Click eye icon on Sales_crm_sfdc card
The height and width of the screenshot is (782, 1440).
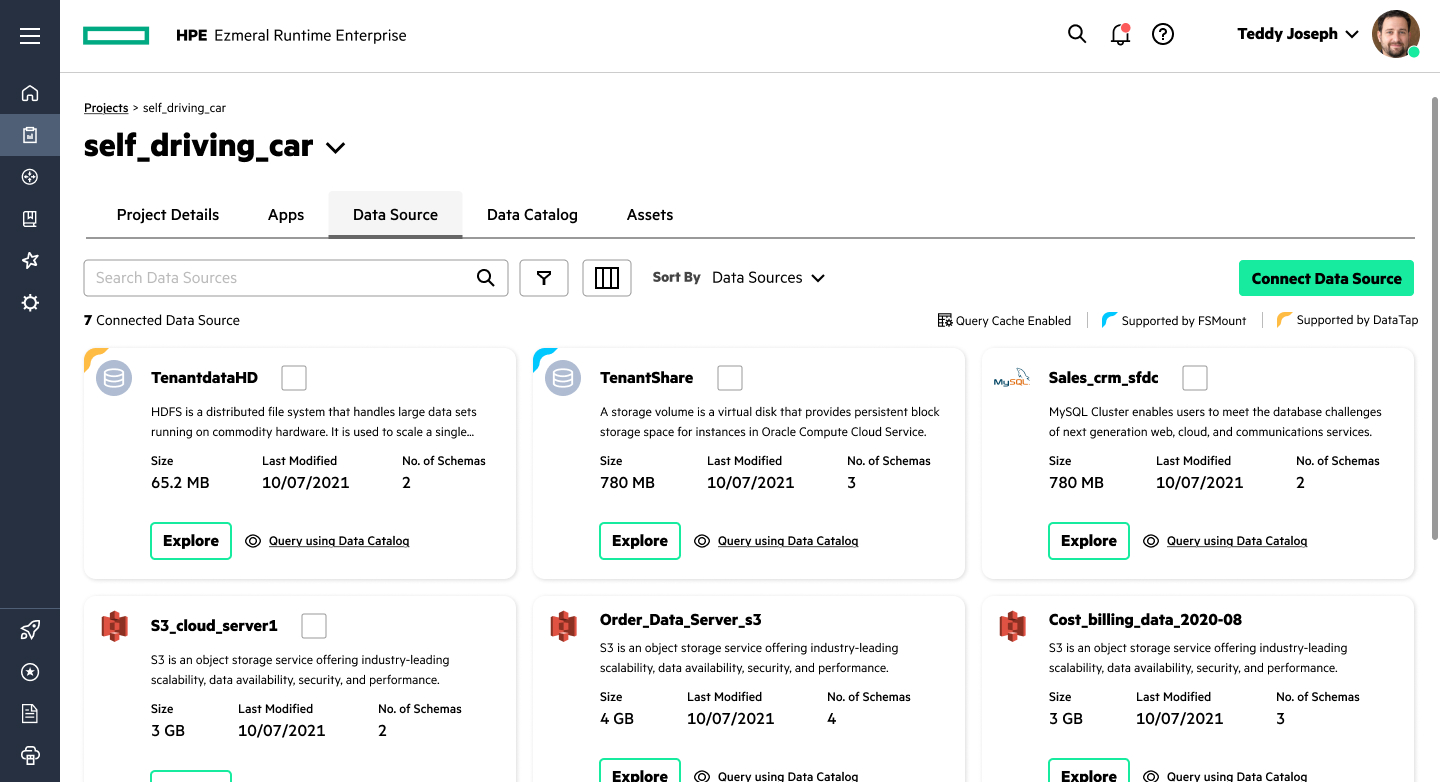[x=1151, y=541]
